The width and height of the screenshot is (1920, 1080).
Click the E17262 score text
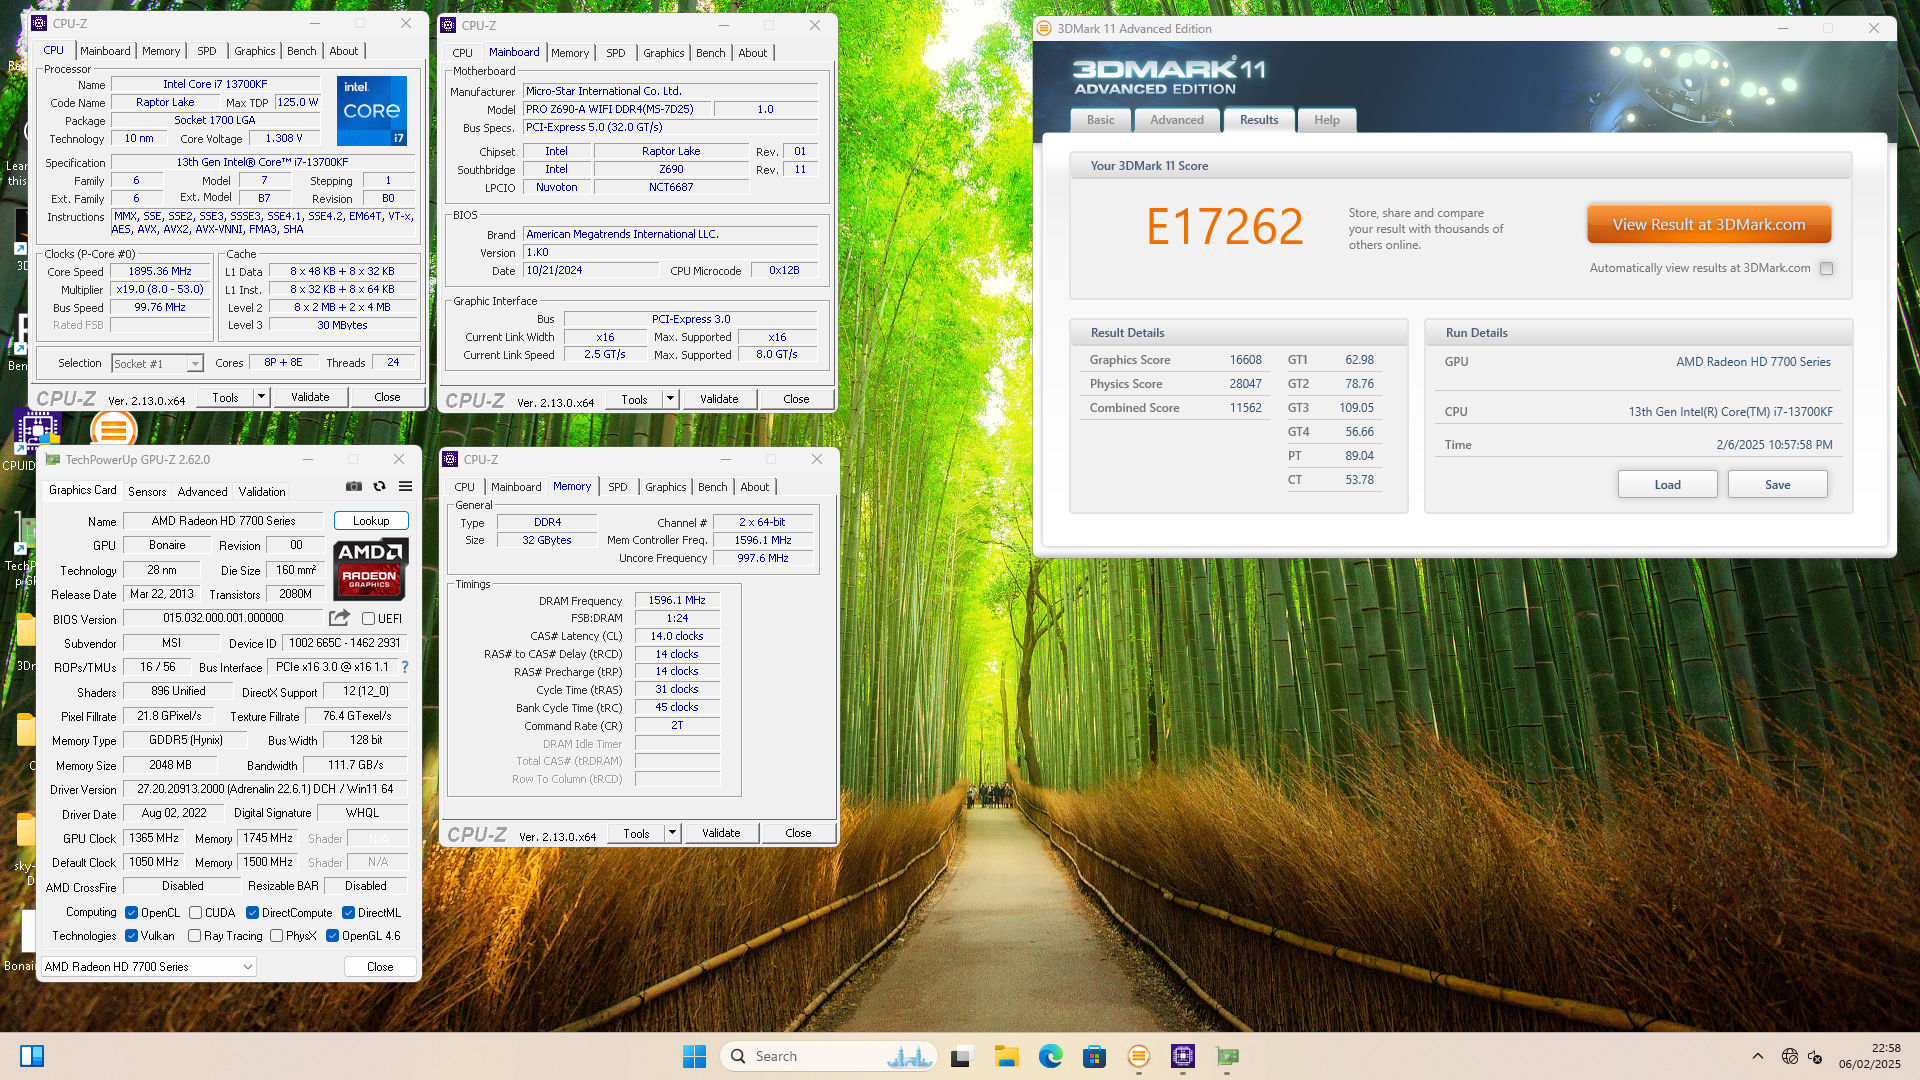tap(1224, 226)
